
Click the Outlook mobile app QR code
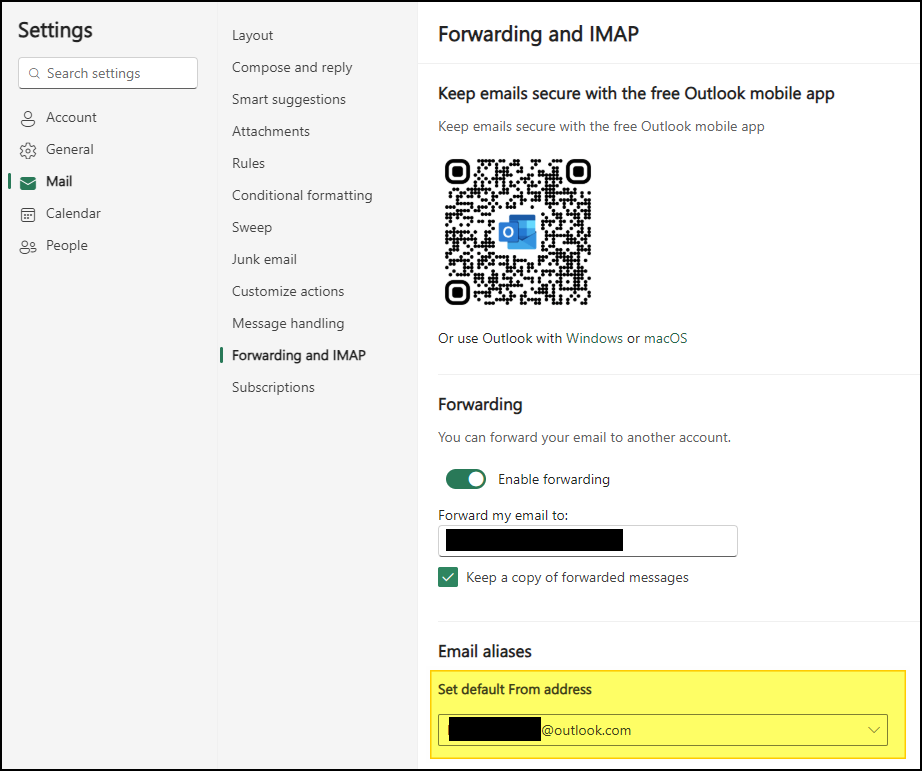[x=517, y=232]
